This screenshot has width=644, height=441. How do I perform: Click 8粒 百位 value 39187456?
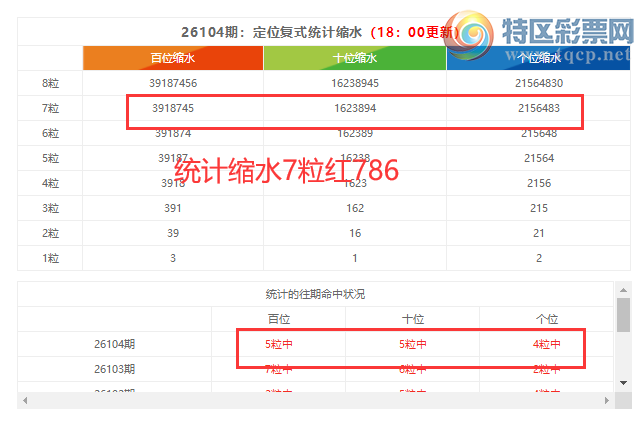173,83
